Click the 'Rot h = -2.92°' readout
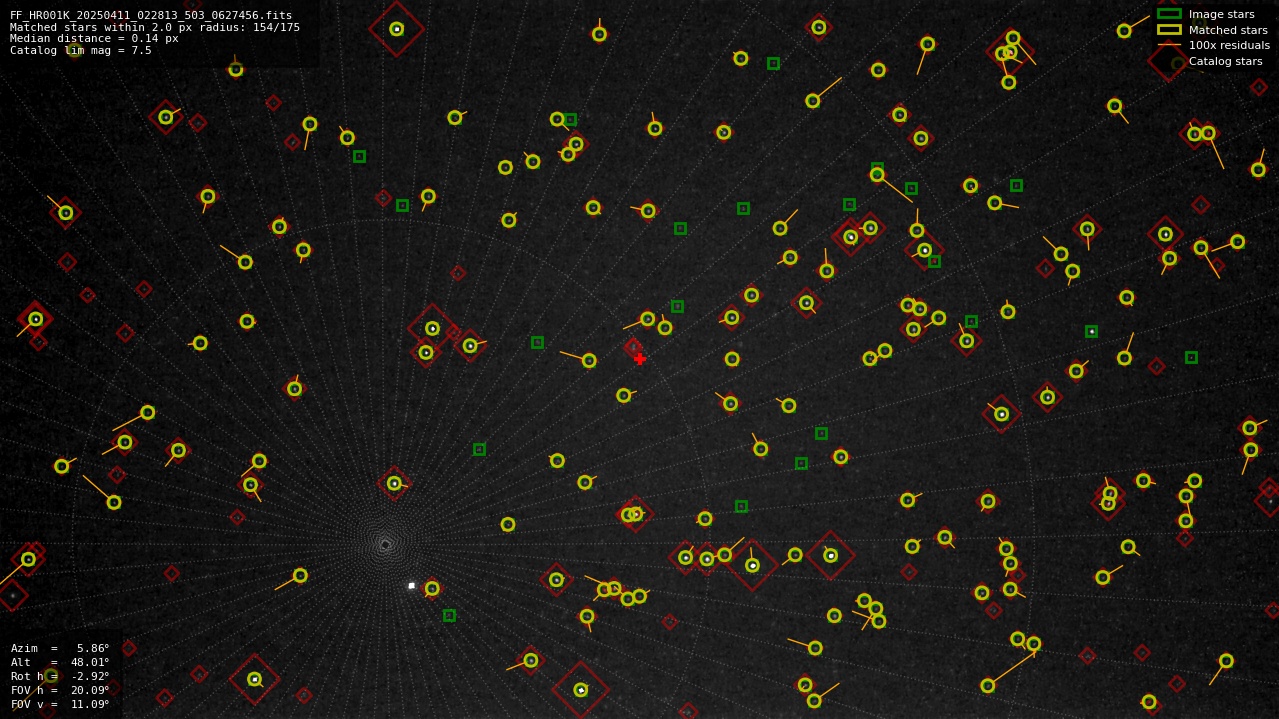1279x719 pixels. 60,676
